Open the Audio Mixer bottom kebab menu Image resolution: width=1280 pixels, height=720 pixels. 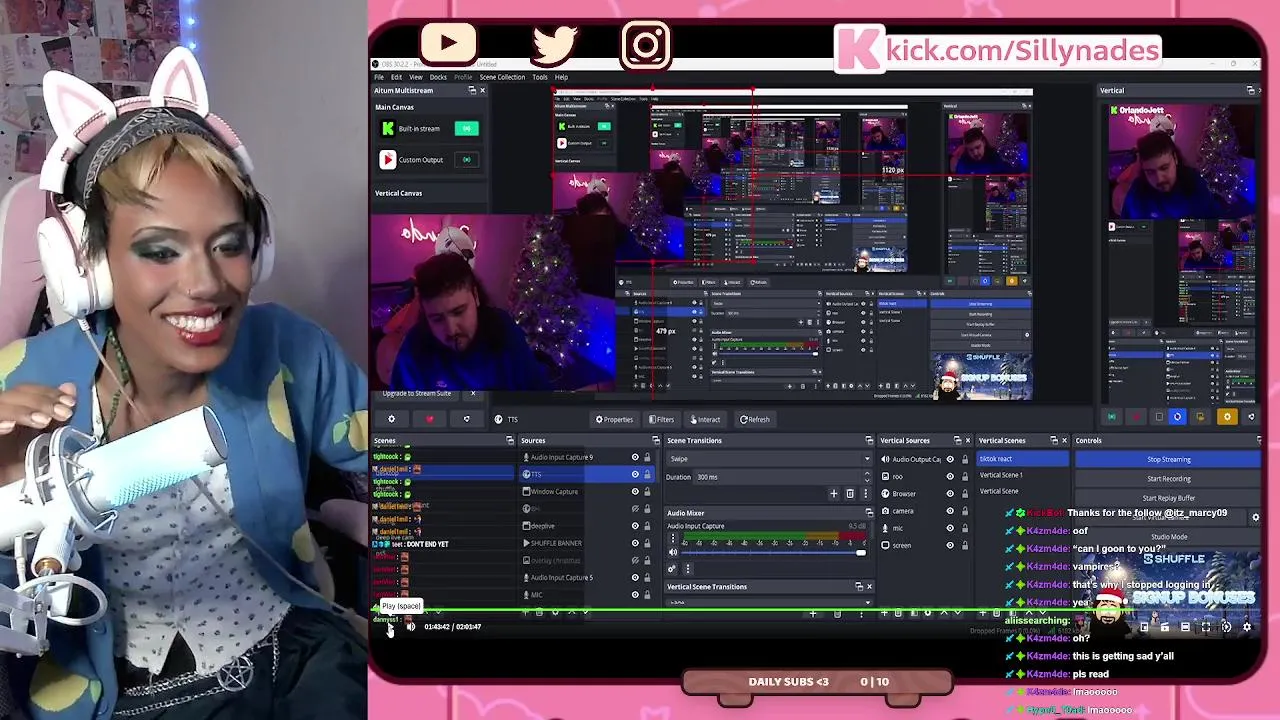click(687, 569)
